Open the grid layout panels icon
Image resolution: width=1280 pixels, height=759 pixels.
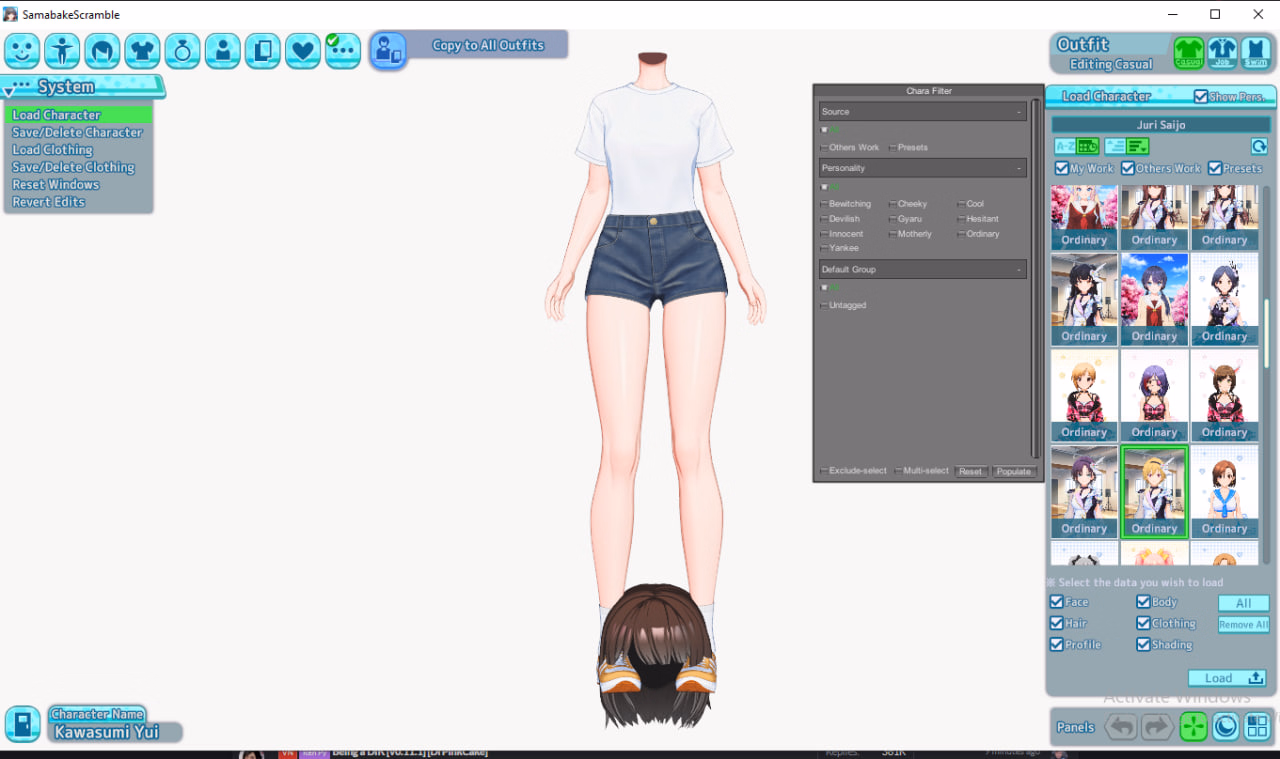[x=1257, y=726]
